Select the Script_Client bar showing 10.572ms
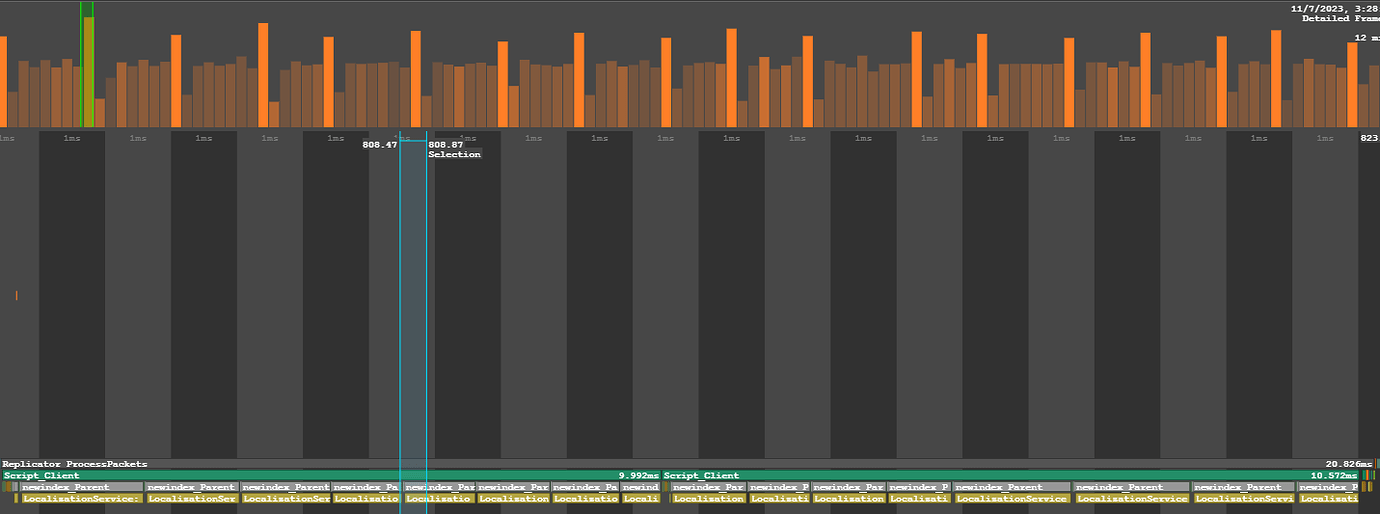 tap(1010, 476)
